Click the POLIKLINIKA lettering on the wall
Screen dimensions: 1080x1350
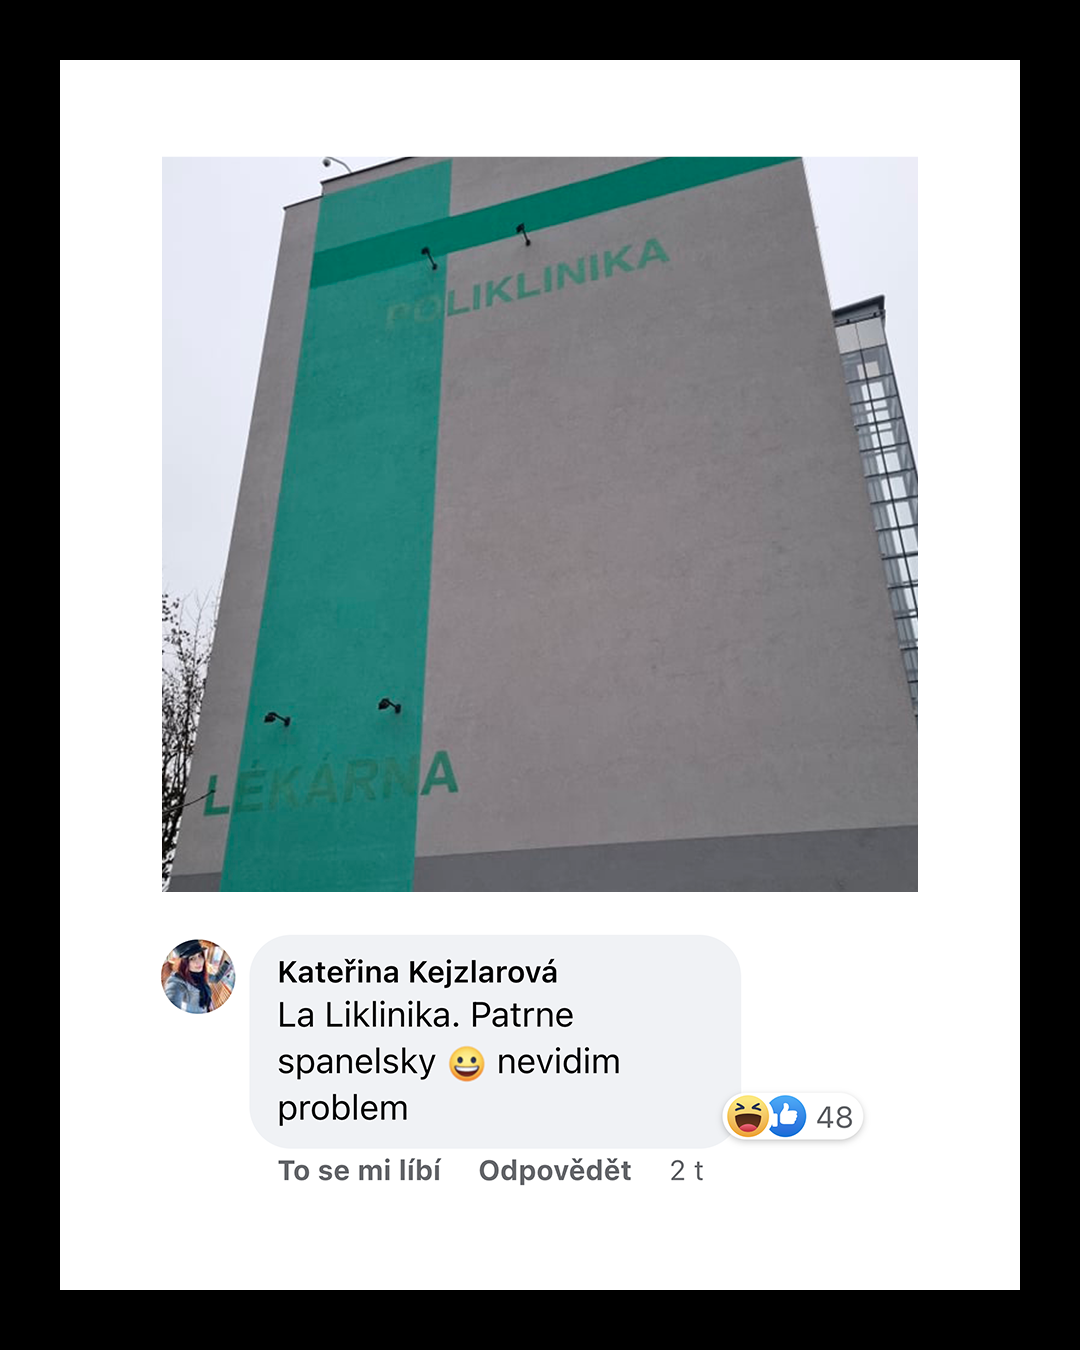point(527,283)
